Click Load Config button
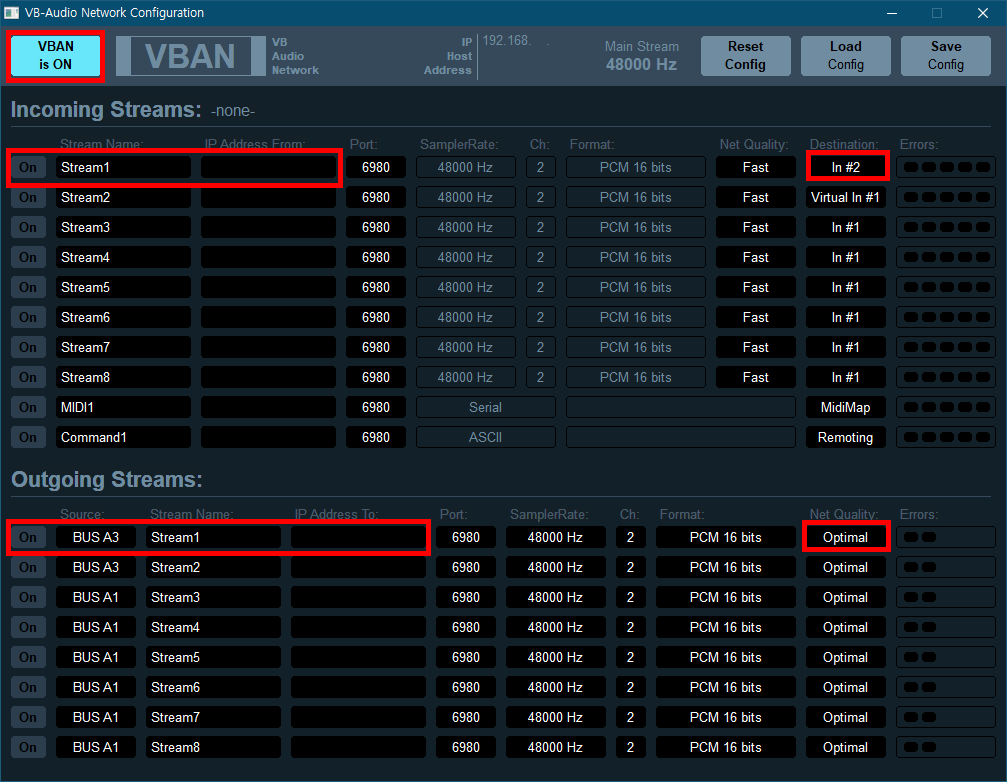Screen dimensions: 1007x782 [845, 56]
